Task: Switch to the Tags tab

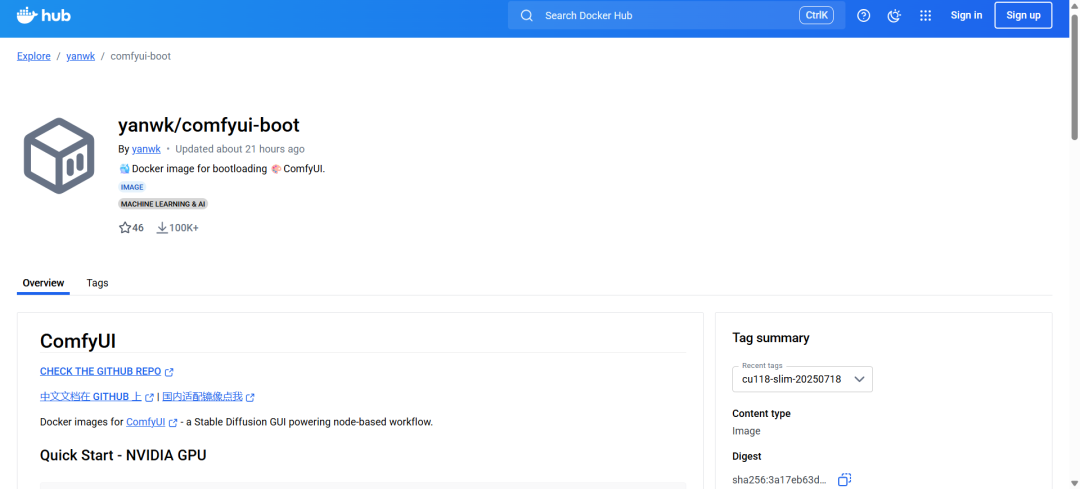Action: pyautogui.click(x=97, y=283)
